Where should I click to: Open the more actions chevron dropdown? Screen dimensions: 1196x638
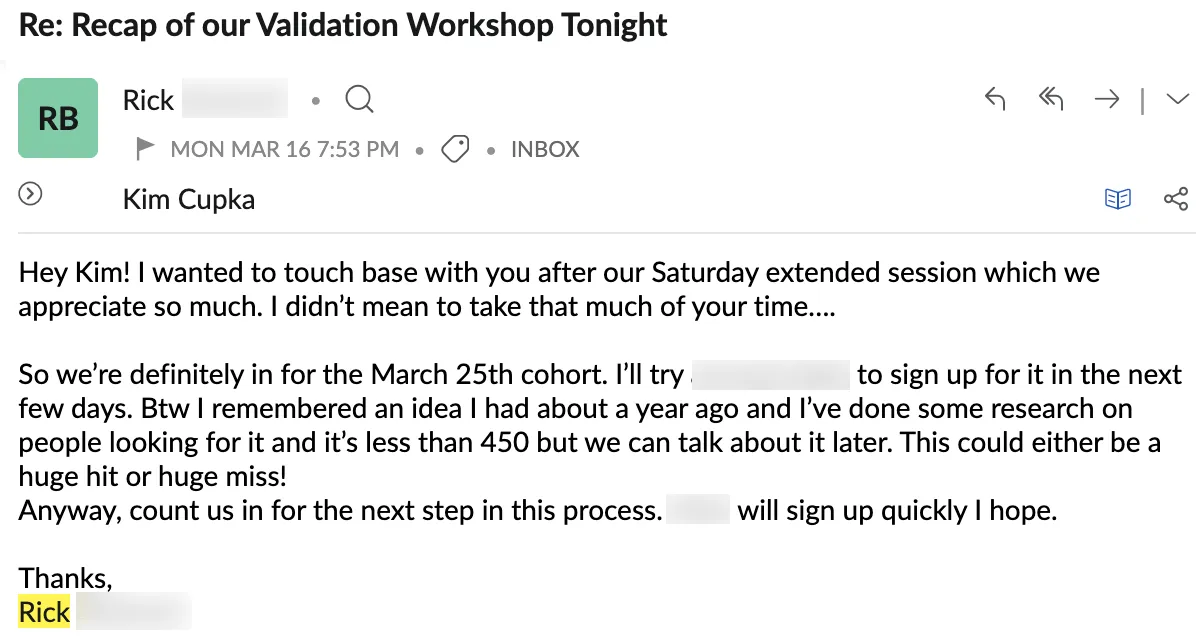coord(1177,99)
